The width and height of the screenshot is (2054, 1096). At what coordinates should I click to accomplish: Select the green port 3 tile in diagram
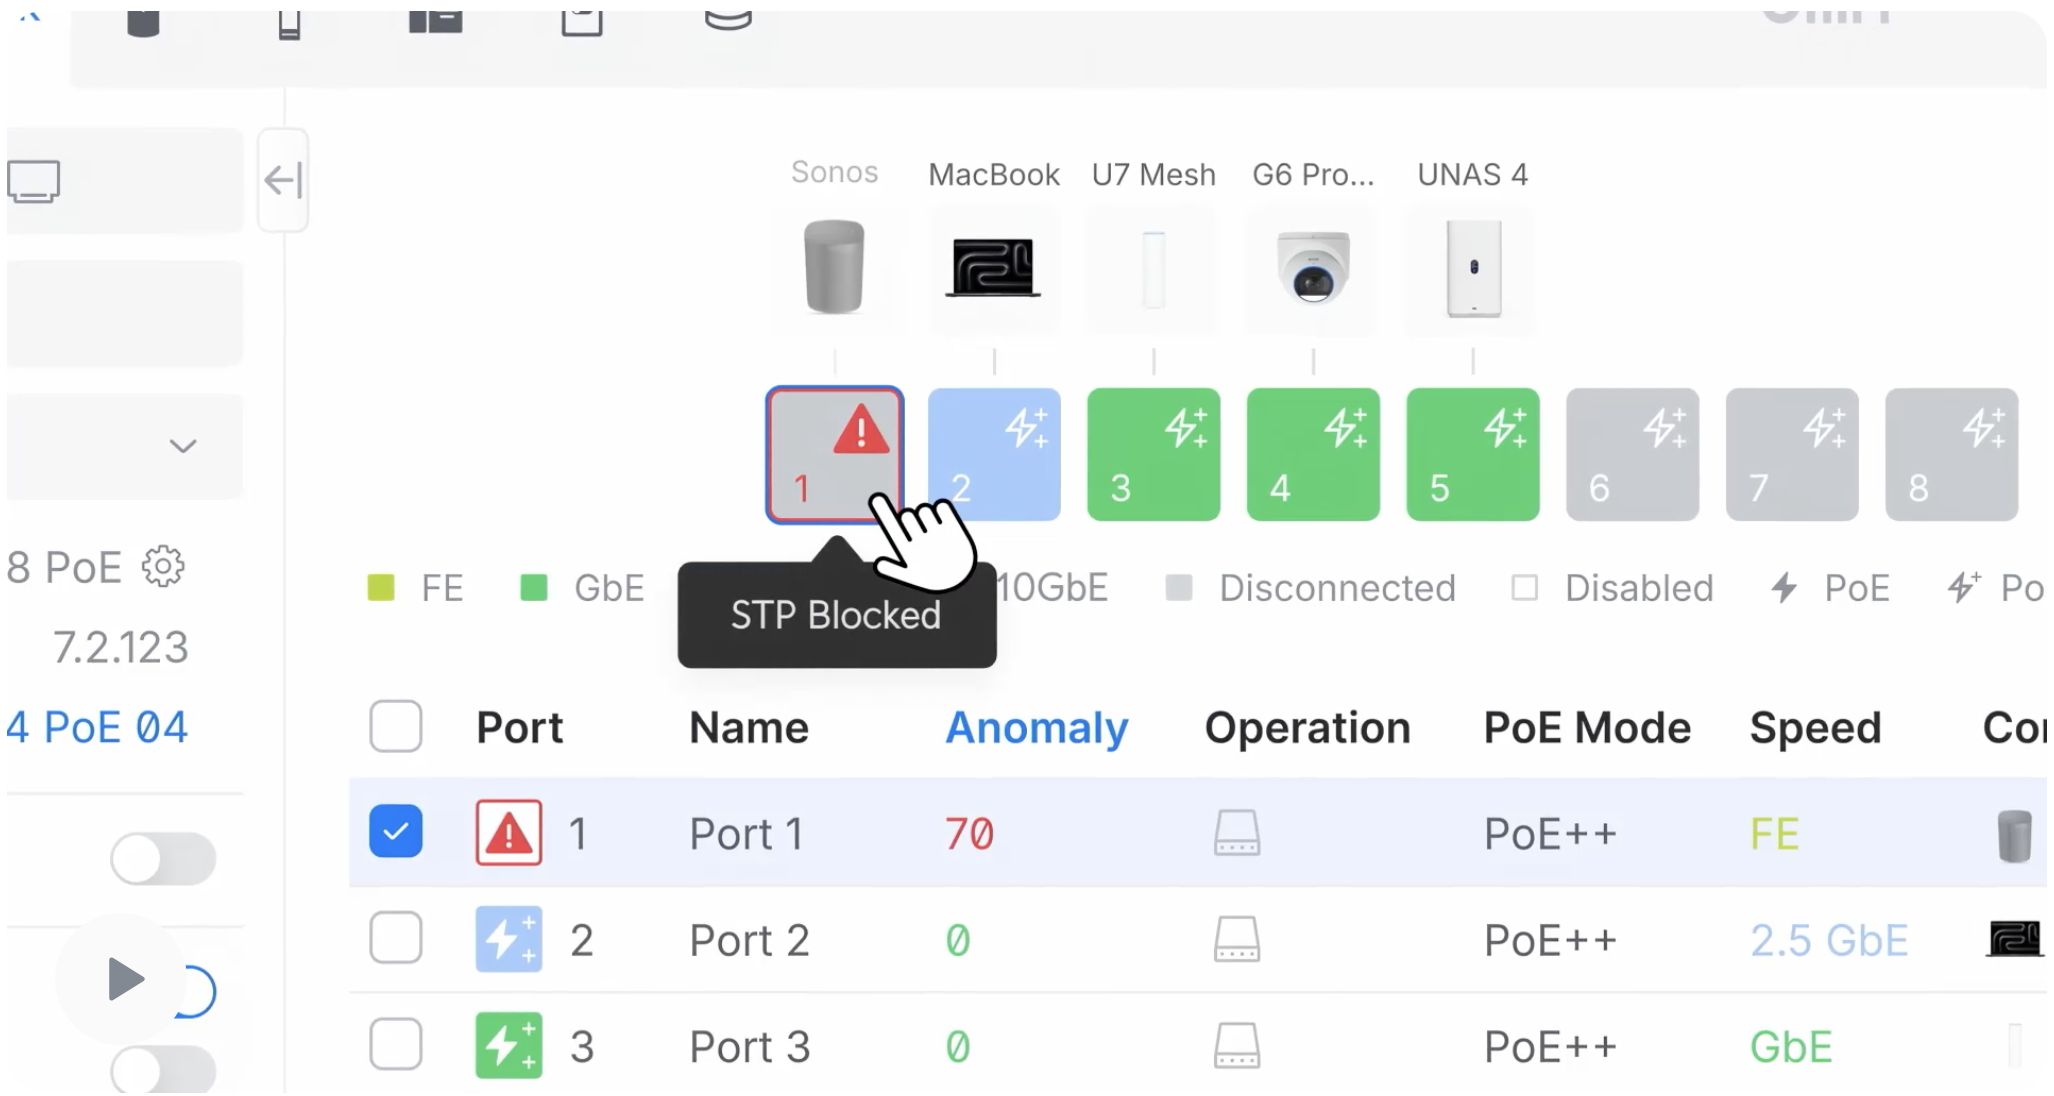(1152, 454)
